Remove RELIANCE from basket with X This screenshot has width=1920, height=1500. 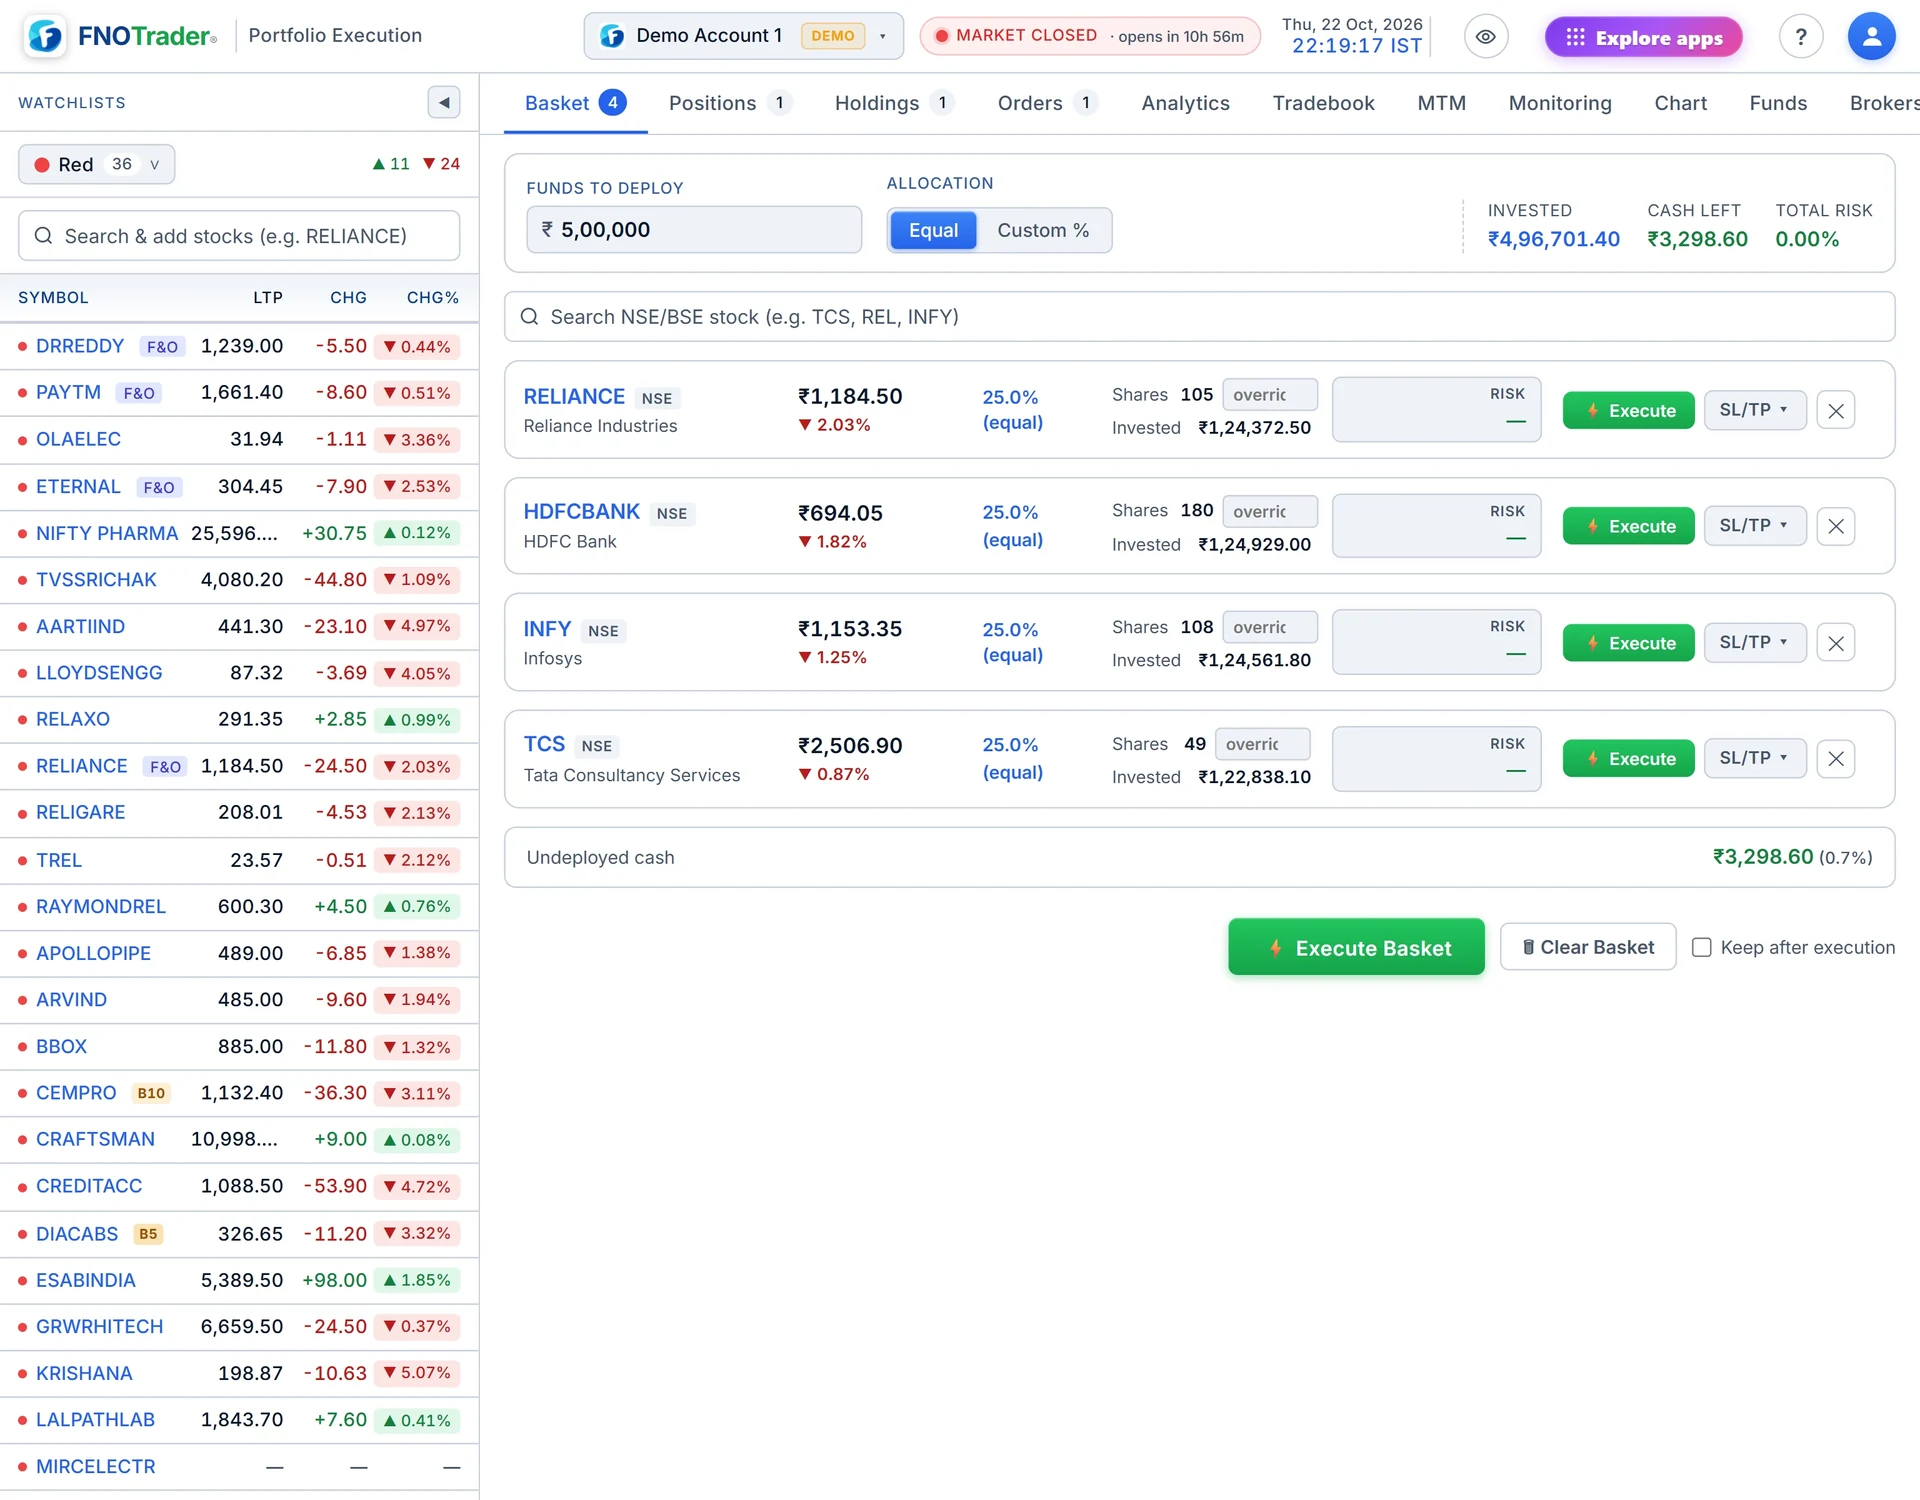[x=1836, y=410]
